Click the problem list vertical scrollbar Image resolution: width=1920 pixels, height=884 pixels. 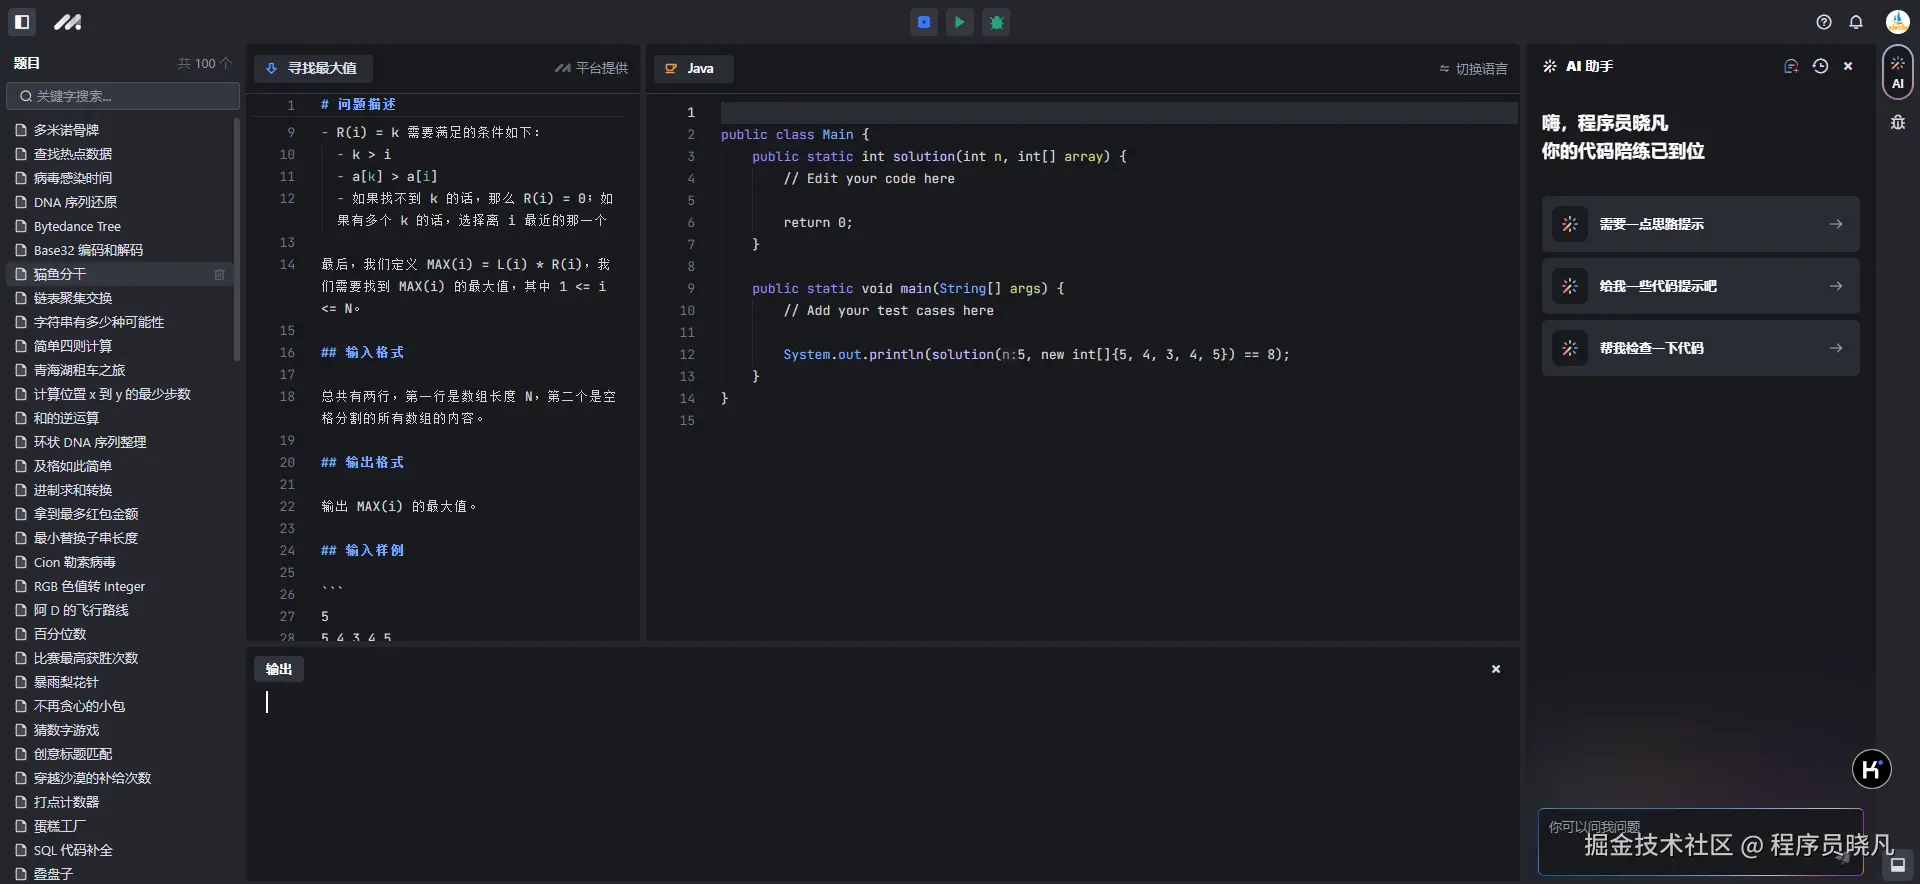237,240
